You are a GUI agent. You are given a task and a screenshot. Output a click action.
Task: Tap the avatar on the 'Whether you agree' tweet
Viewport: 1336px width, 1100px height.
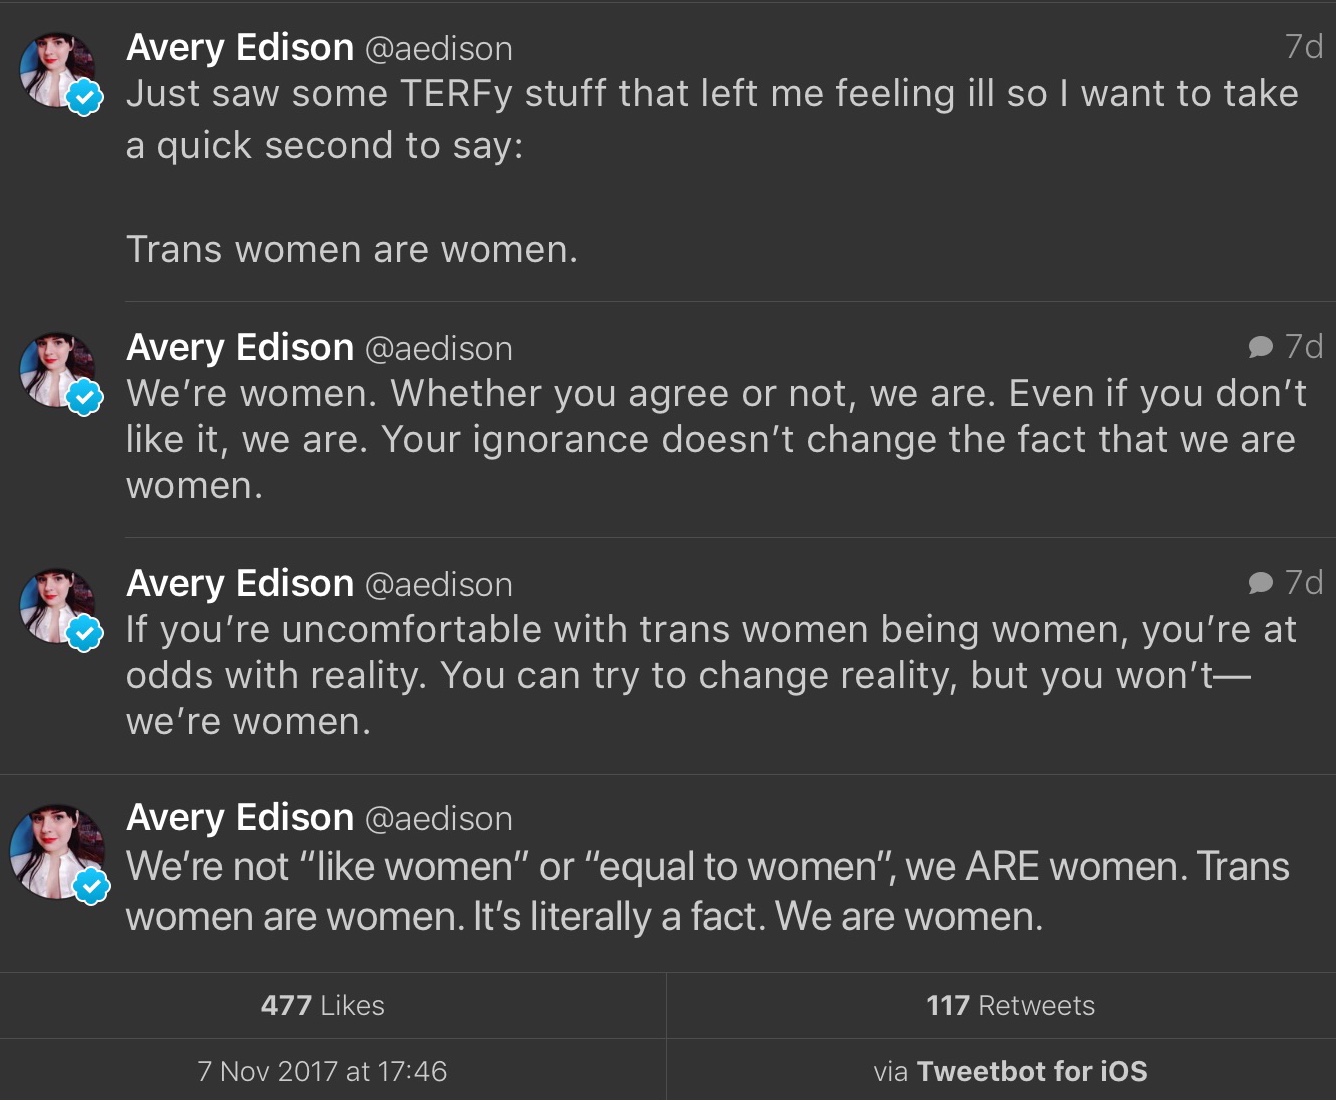pos(56,370)
